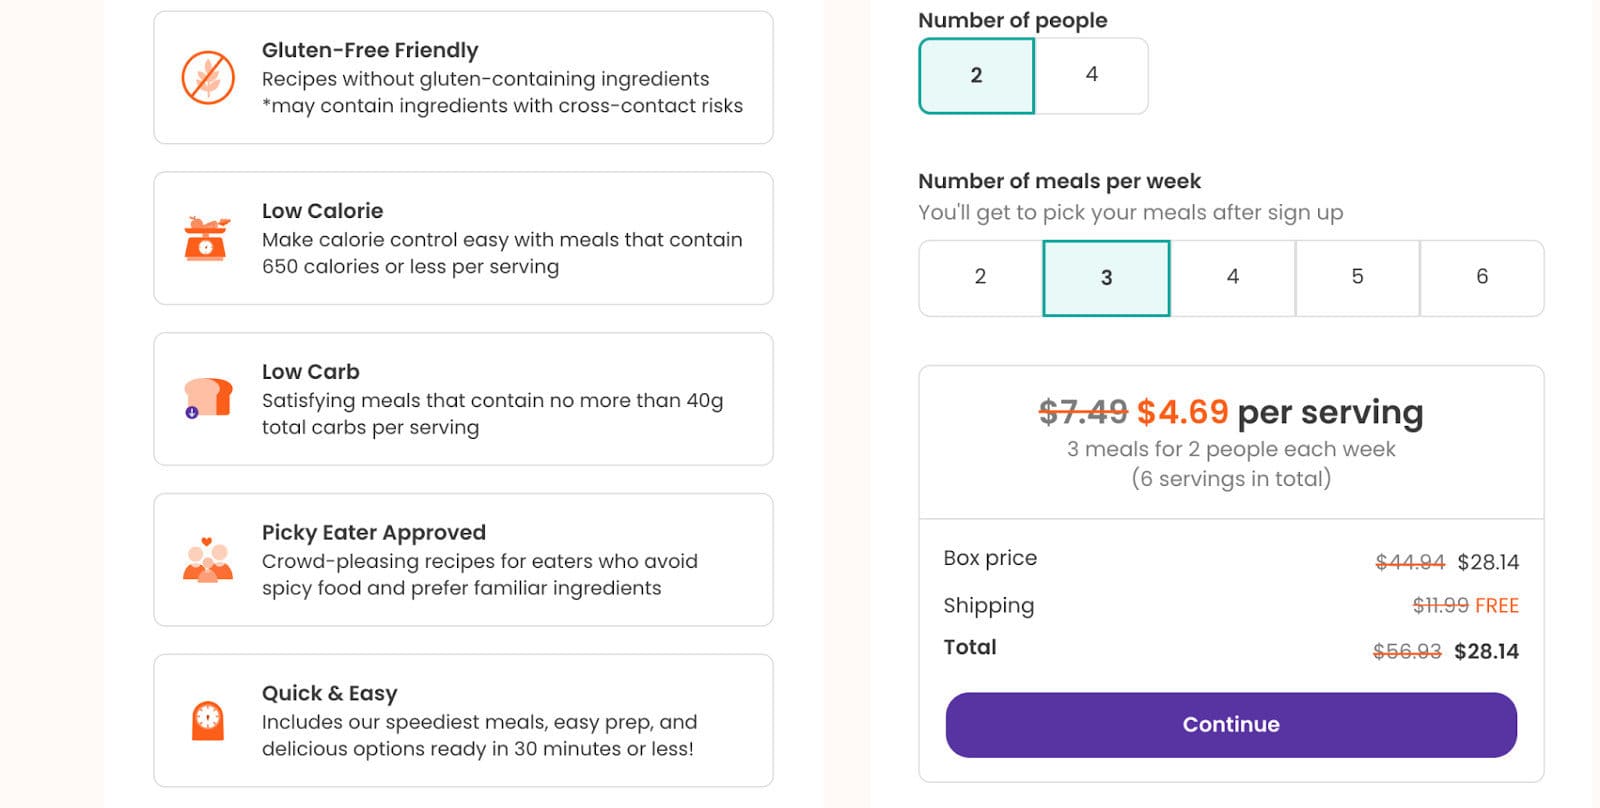This screenshot has height=808, width=1600.
Task: Toggle the Low Calorie preference heading
Action: click(322, 211)
